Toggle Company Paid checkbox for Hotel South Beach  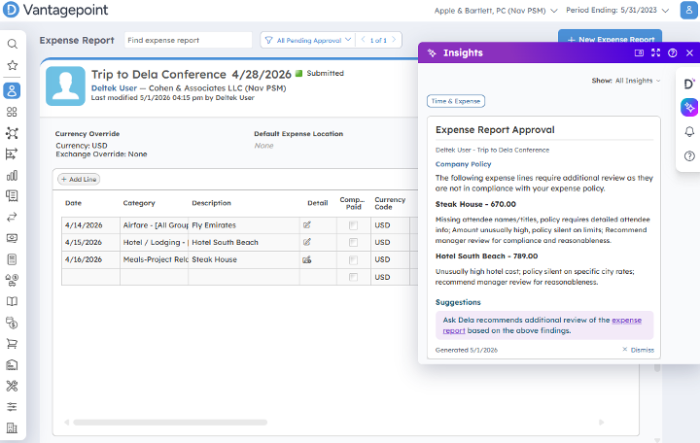(x=353, y=242)
